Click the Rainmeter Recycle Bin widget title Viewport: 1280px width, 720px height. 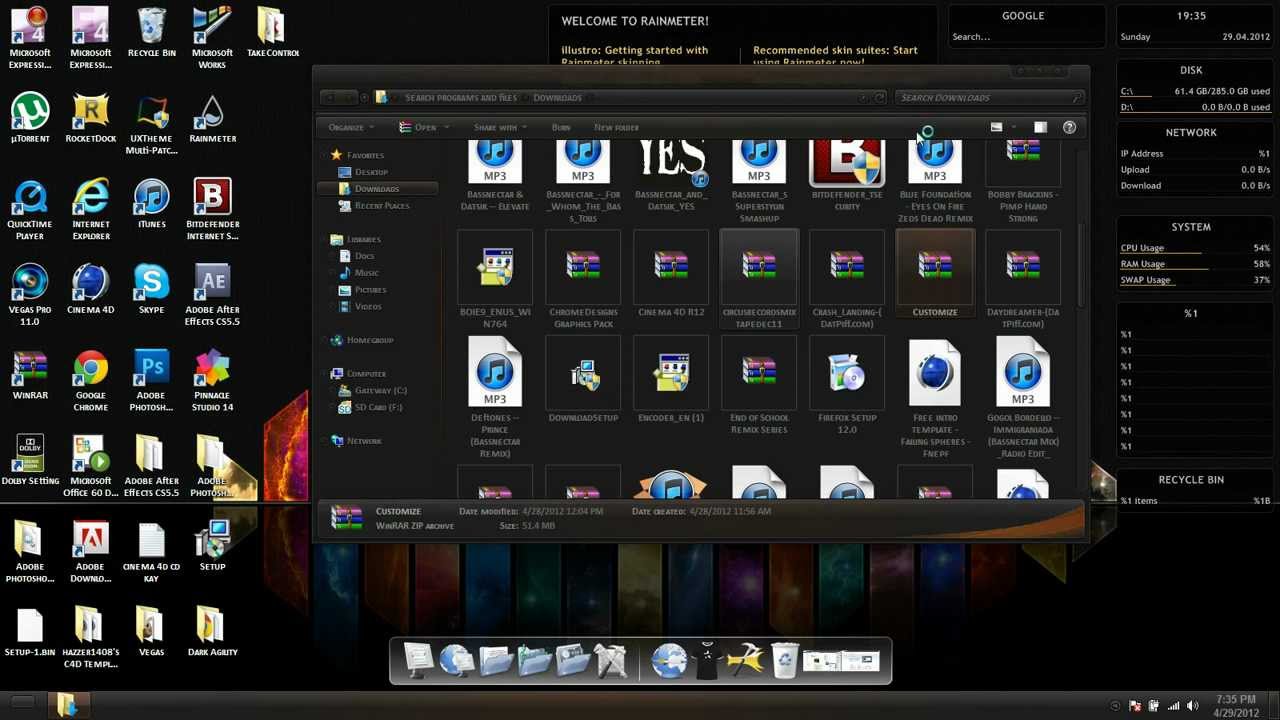[1191, 479]
